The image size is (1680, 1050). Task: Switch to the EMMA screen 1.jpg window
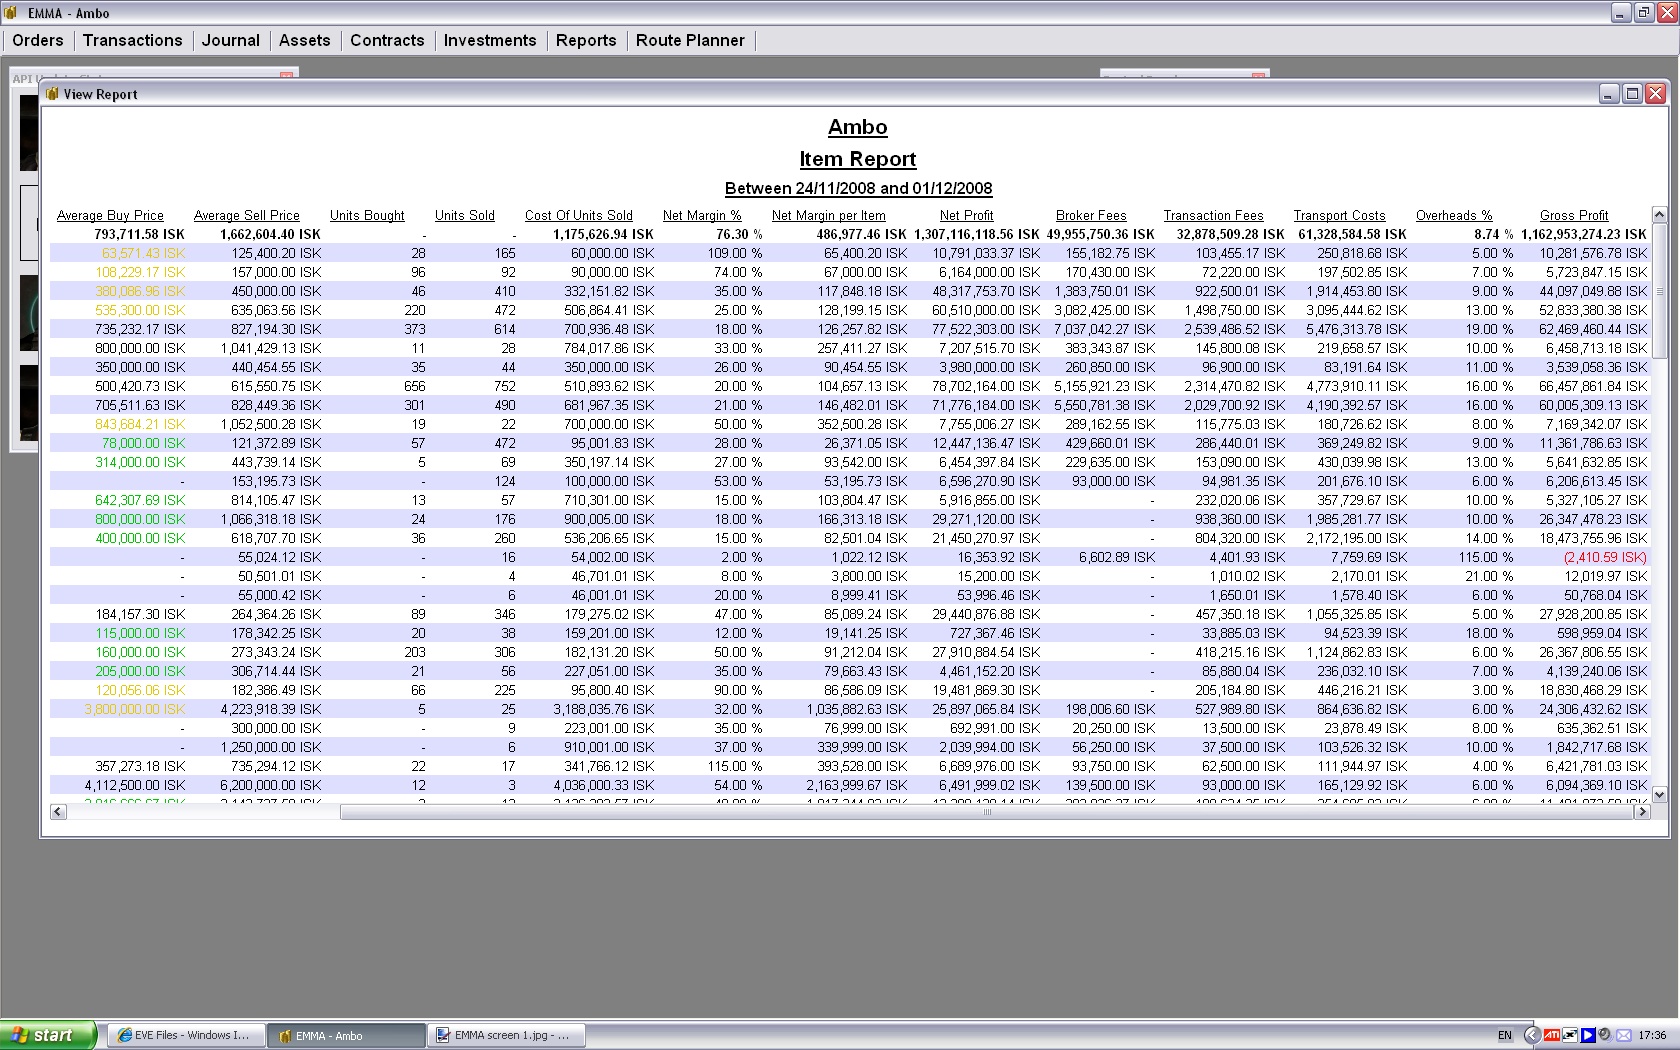point(507,1035)
